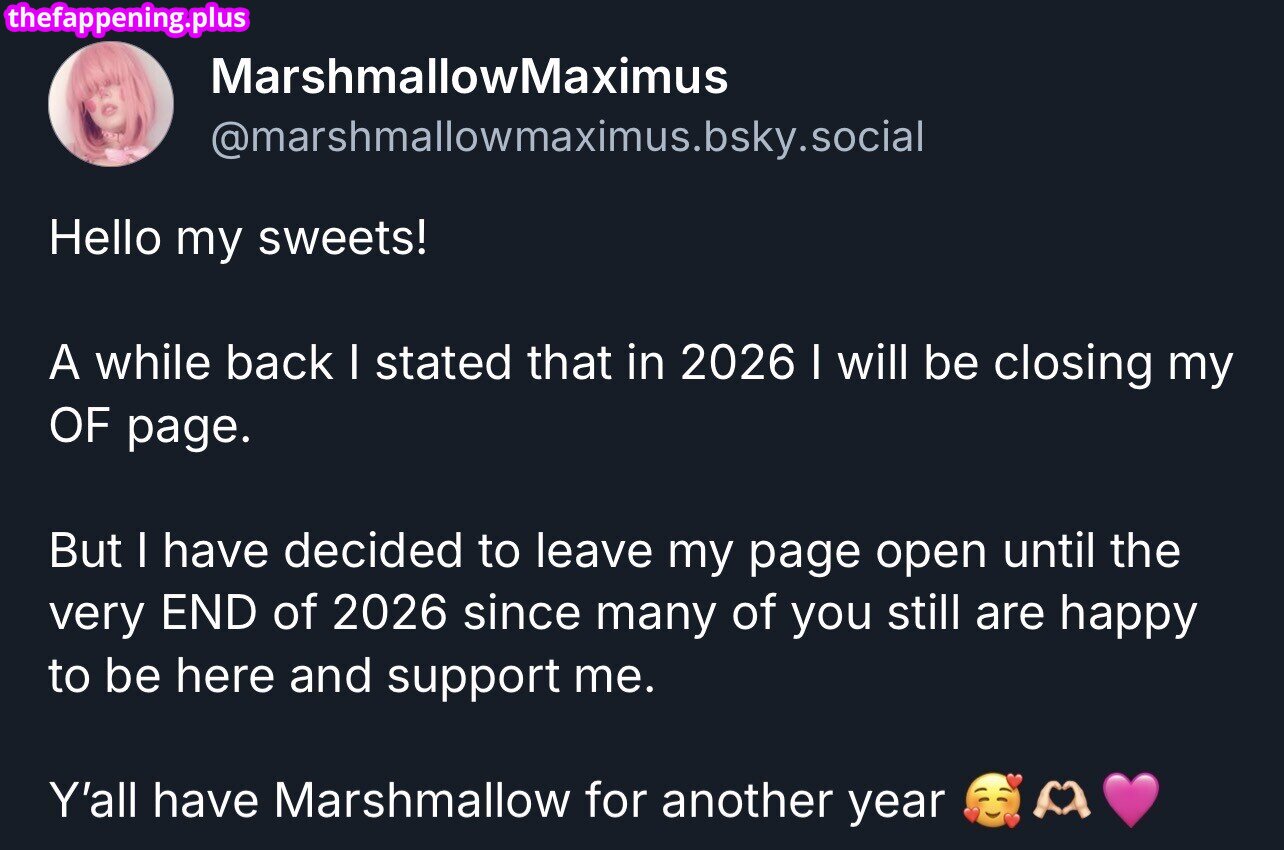The width and height of the screenshot is (1284, 850).
Task: Click the words "another year"
Action: 803,800
